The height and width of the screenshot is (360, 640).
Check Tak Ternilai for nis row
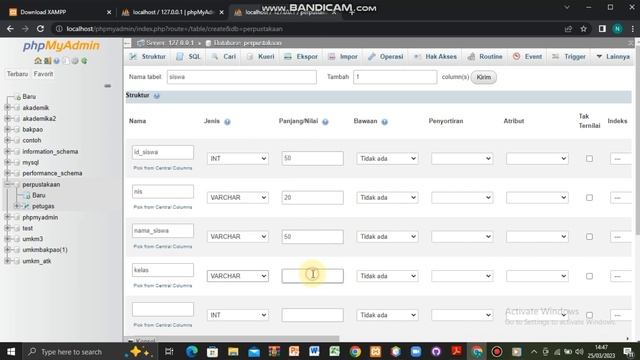tap(589, 198)
